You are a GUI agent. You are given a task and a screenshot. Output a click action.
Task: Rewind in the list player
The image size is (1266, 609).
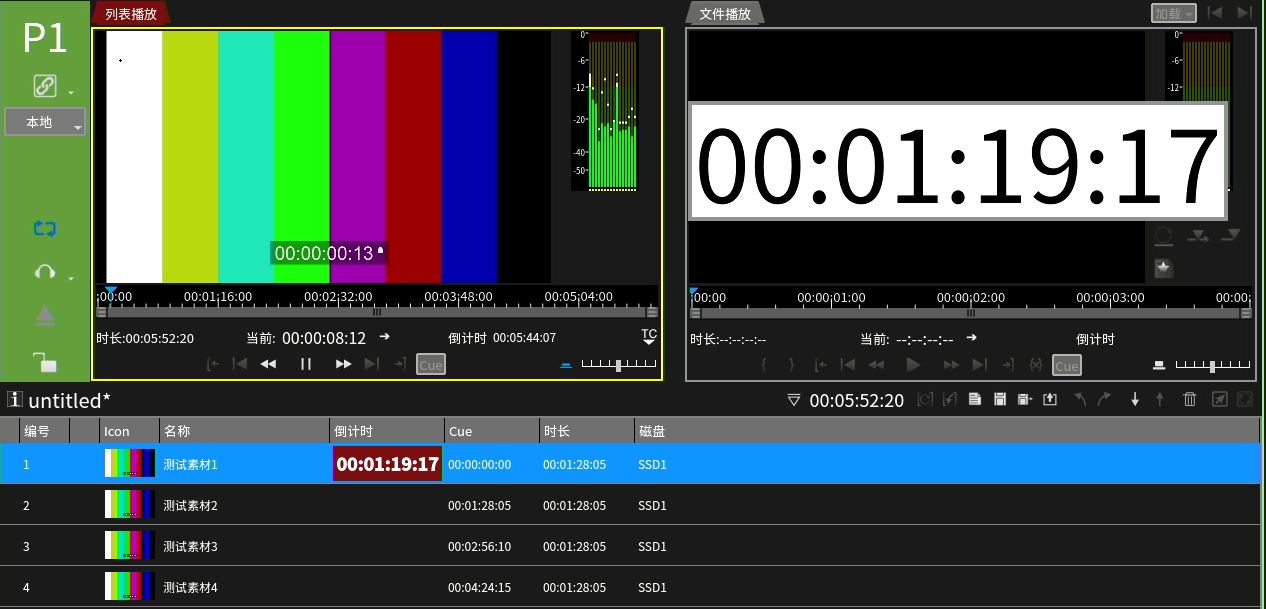(268, 364)
